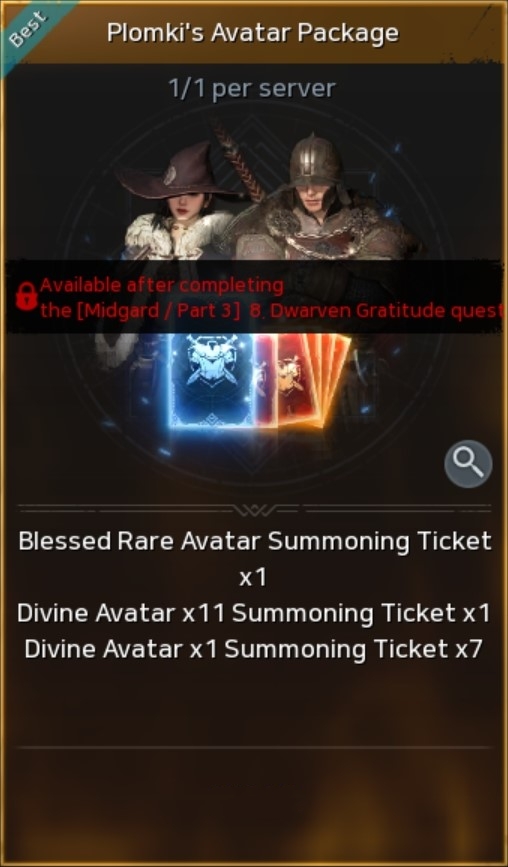Image resolution: width=508 pixels, height=867 pixels.
Task: Click the Plomki's Avatar Package title
Action: point(253,33)
